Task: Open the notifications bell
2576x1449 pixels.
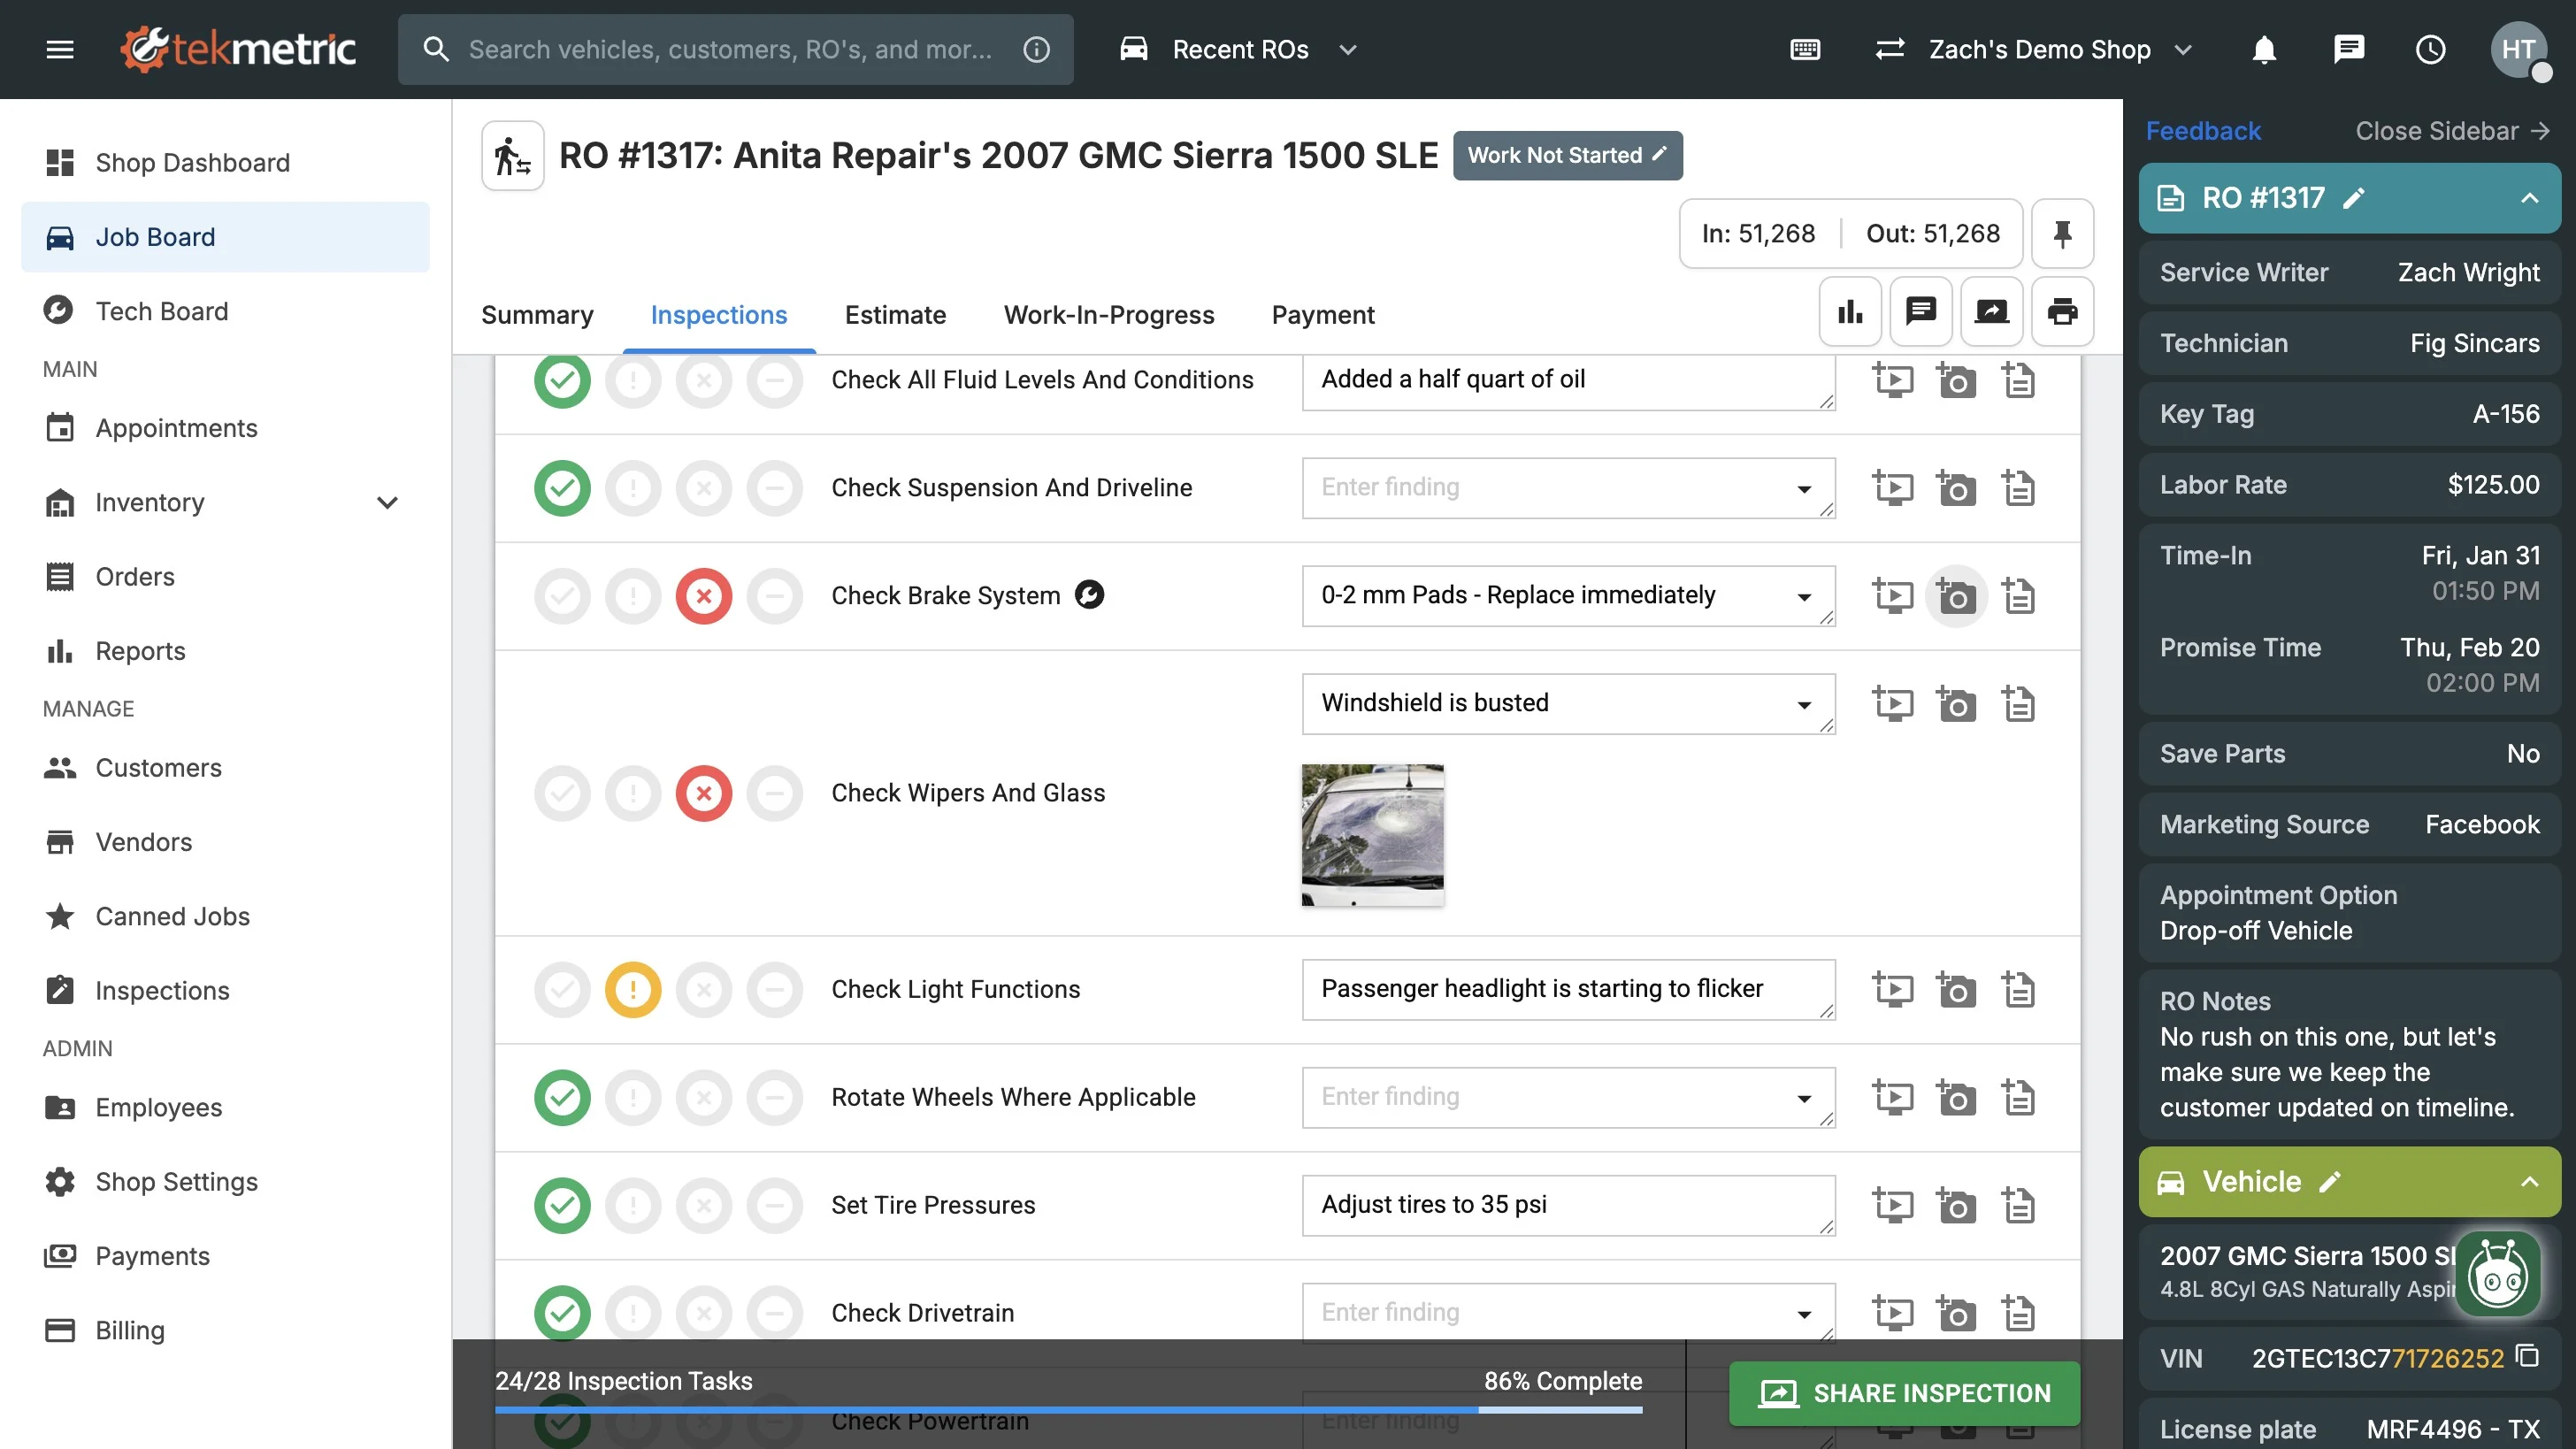Action: coord(2264,49)
